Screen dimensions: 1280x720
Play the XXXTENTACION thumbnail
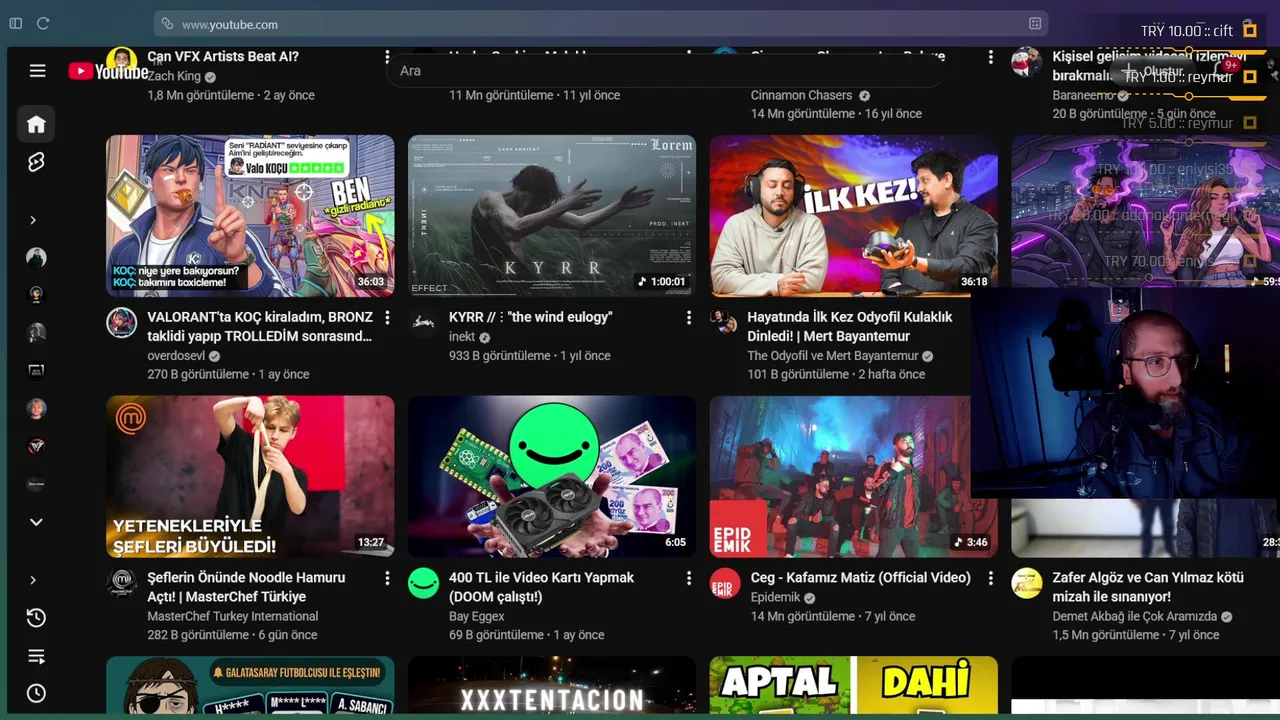(x=552, y=685)
